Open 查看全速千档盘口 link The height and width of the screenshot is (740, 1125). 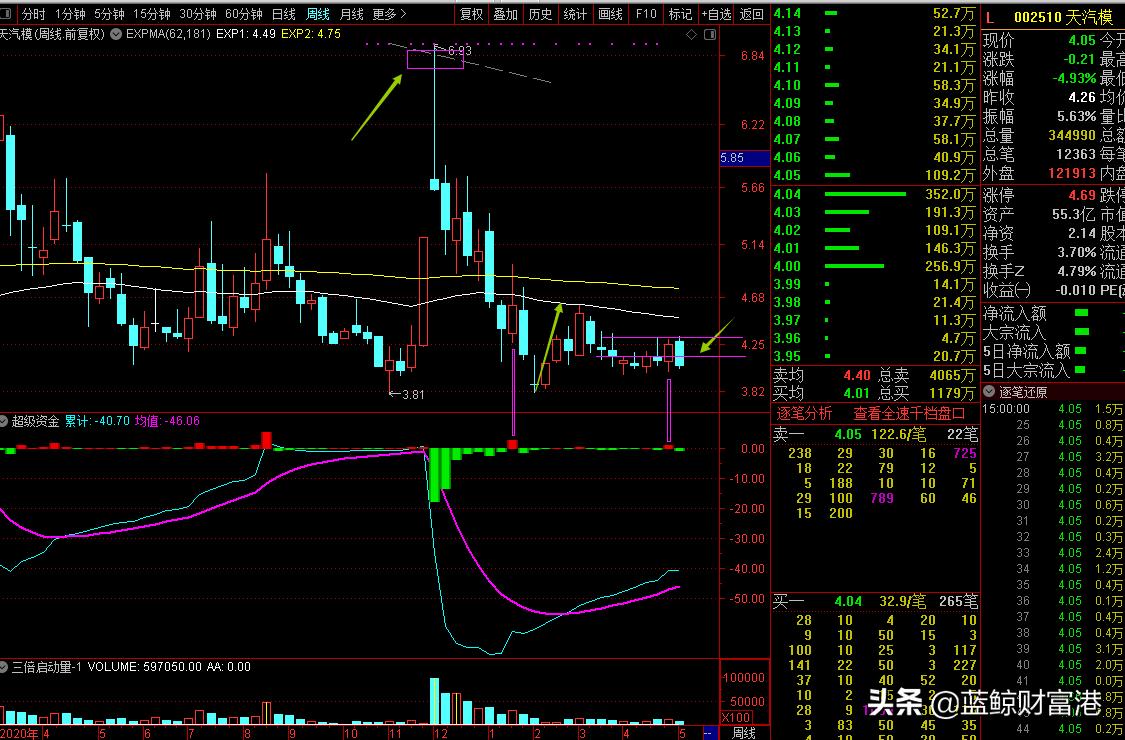pos(908,413)
